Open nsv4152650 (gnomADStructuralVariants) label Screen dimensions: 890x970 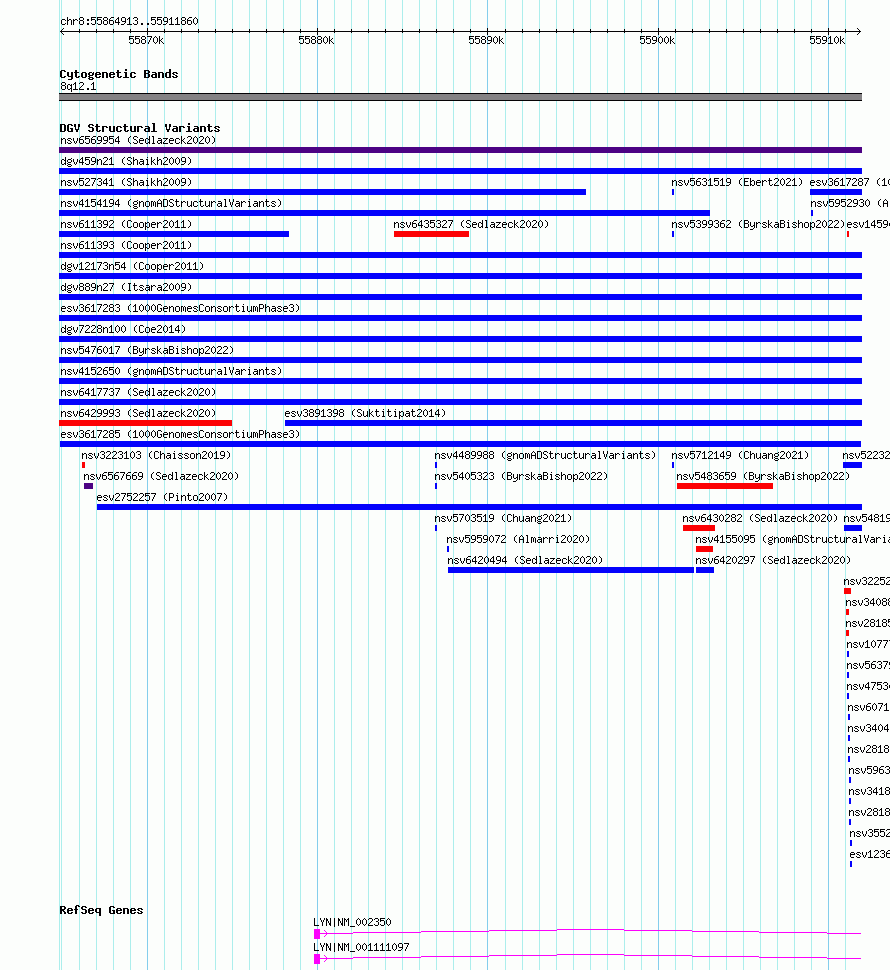[171, 372]
